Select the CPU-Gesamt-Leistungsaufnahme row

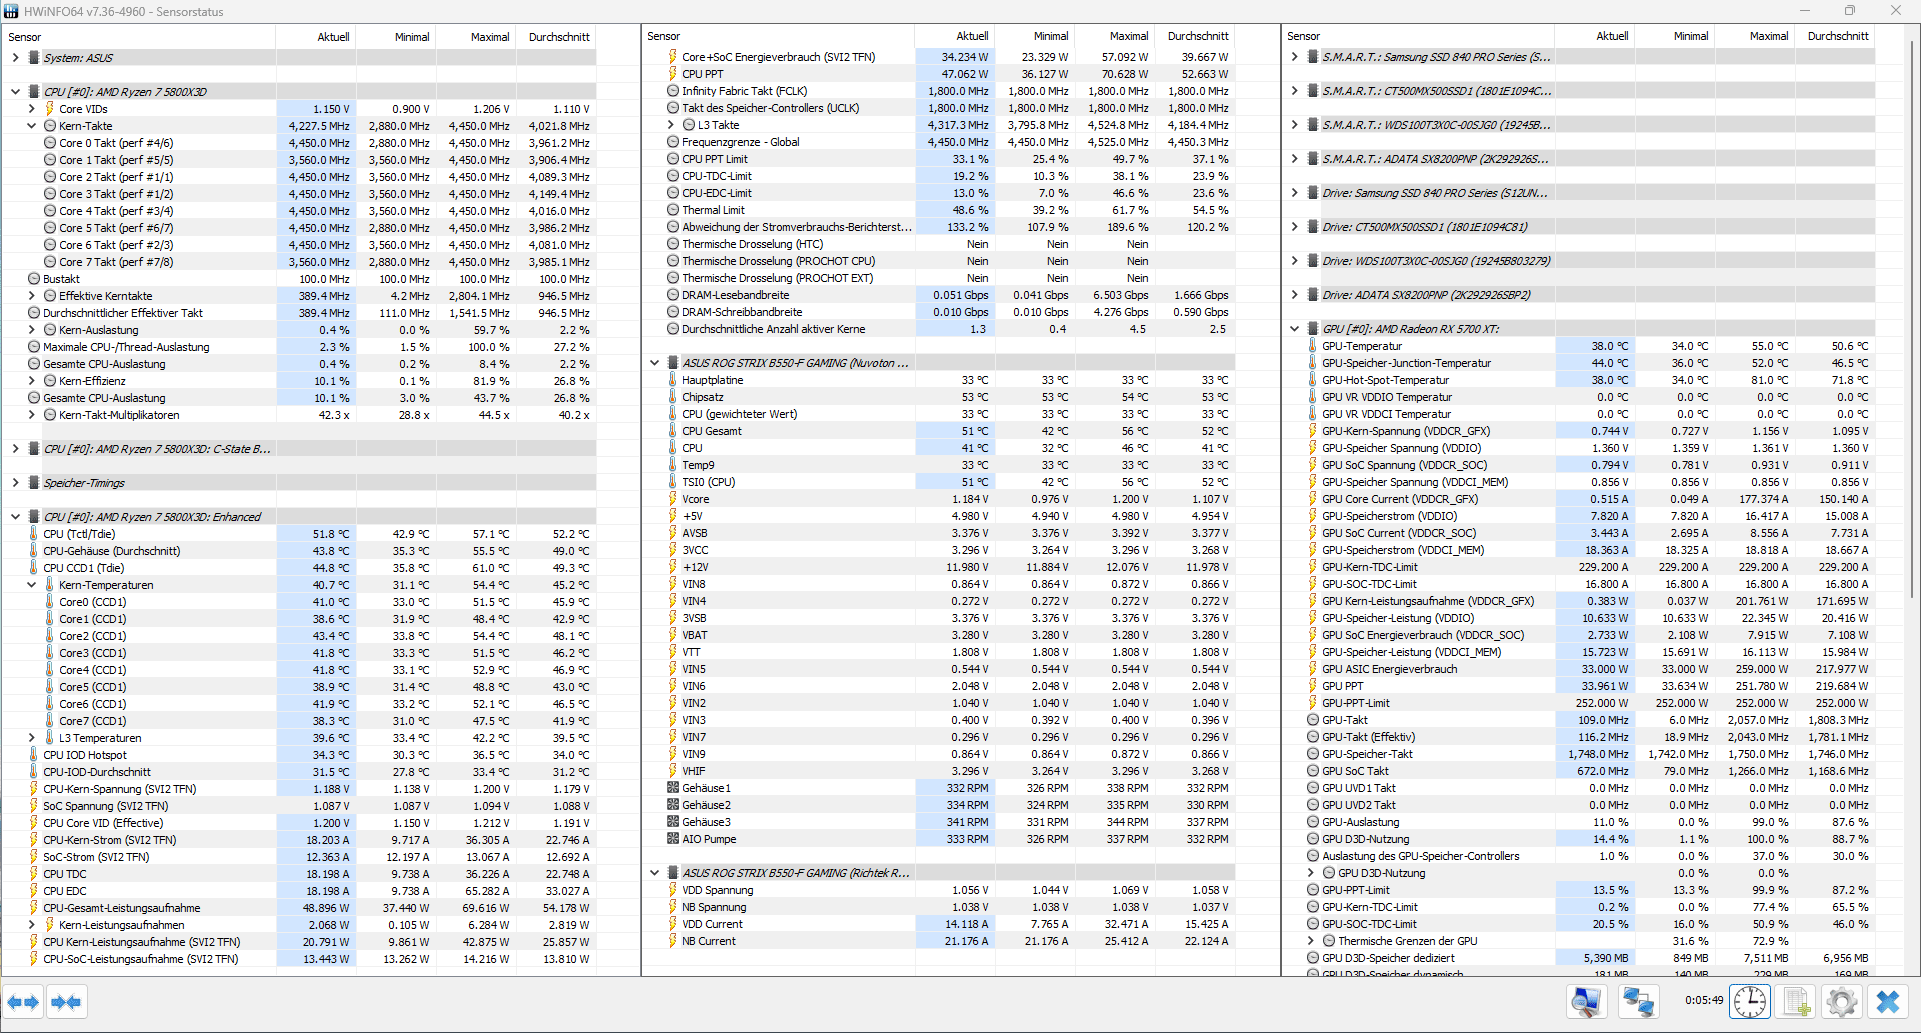298,908
